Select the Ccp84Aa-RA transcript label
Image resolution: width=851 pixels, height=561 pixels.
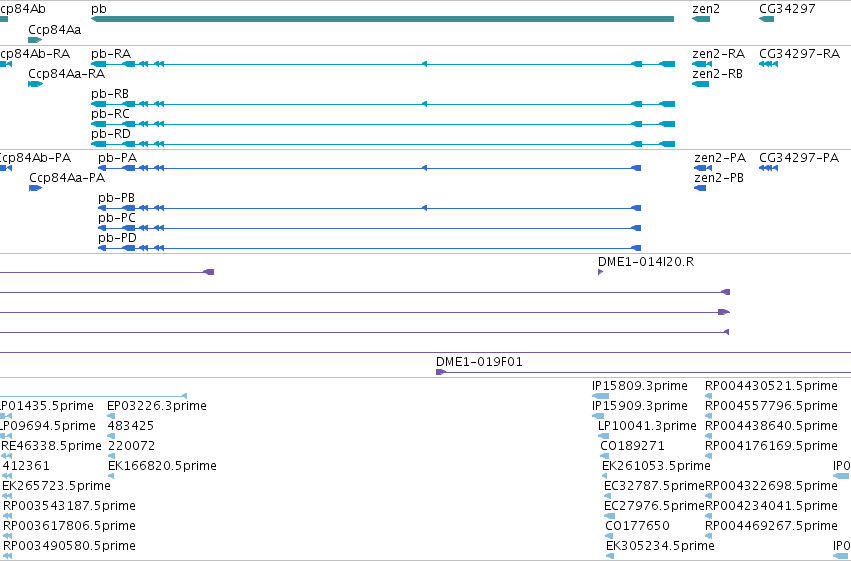pos(66,74)
